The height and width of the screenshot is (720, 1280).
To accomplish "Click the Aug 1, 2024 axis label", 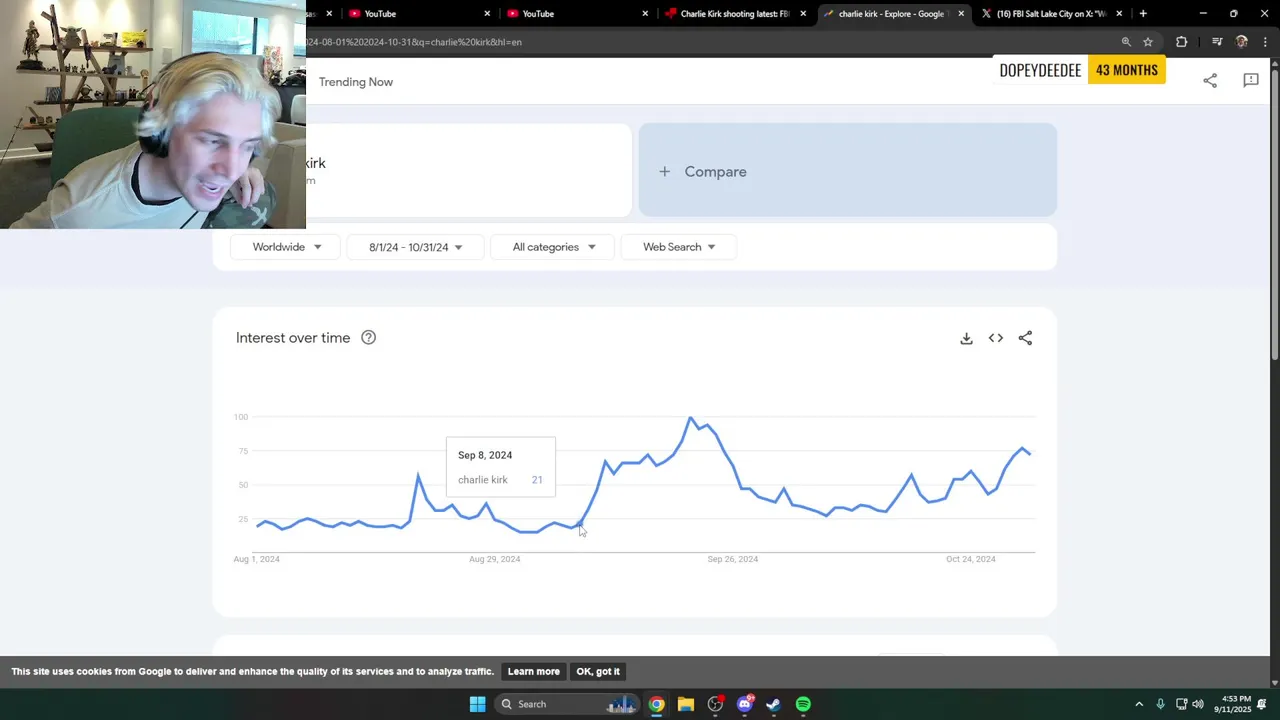I will point(257,559).
